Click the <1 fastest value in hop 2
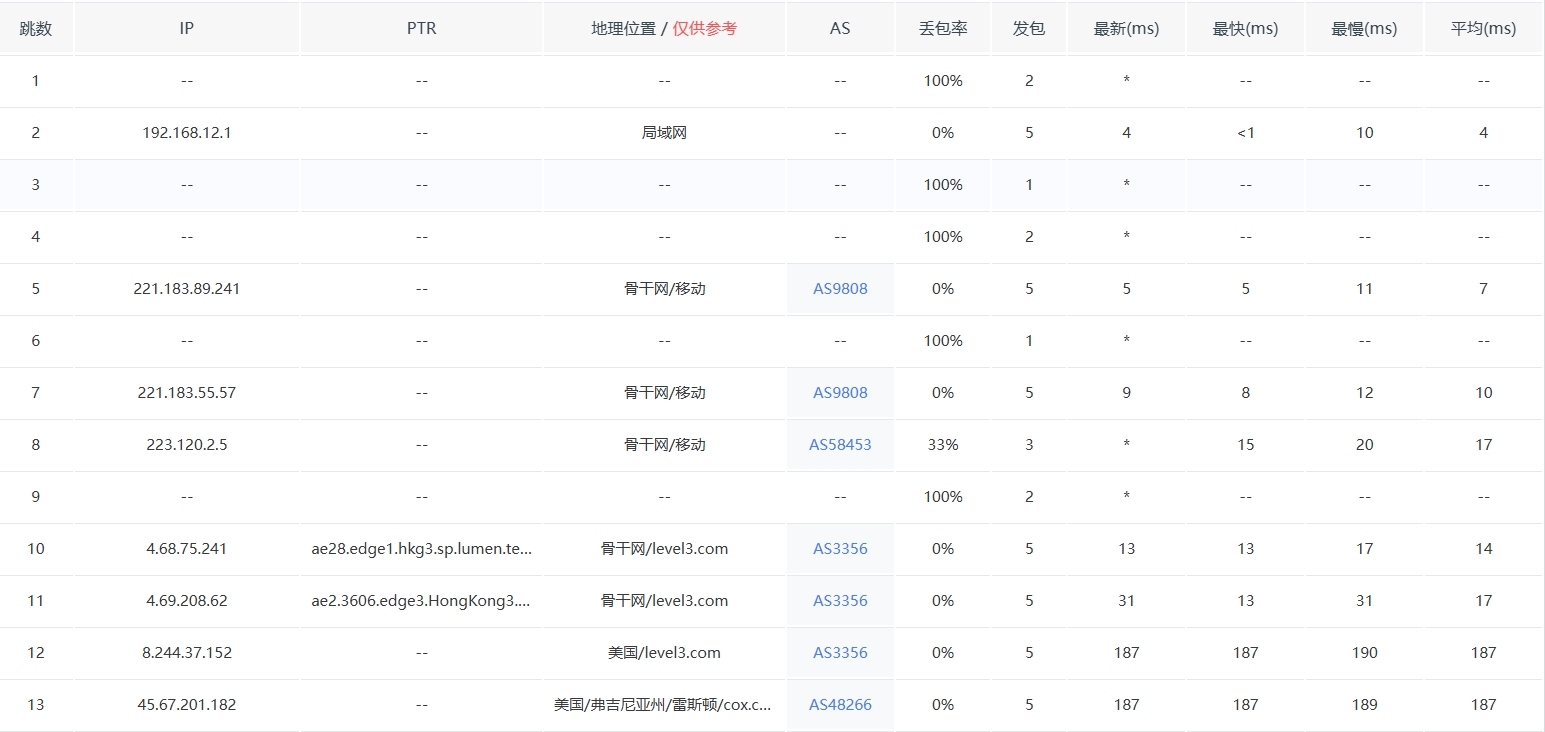Screen dimensions: 1545x732 [1245, 133]
